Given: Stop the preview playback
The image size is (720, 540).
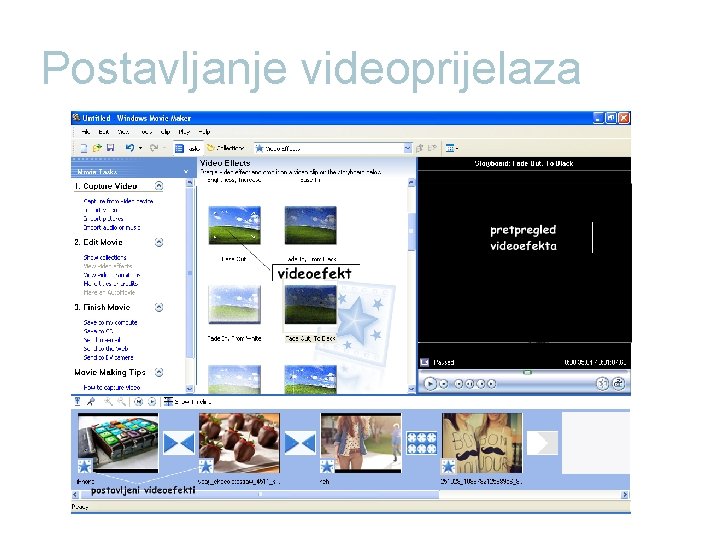Looking at the screenshot, I should [444, 384].
